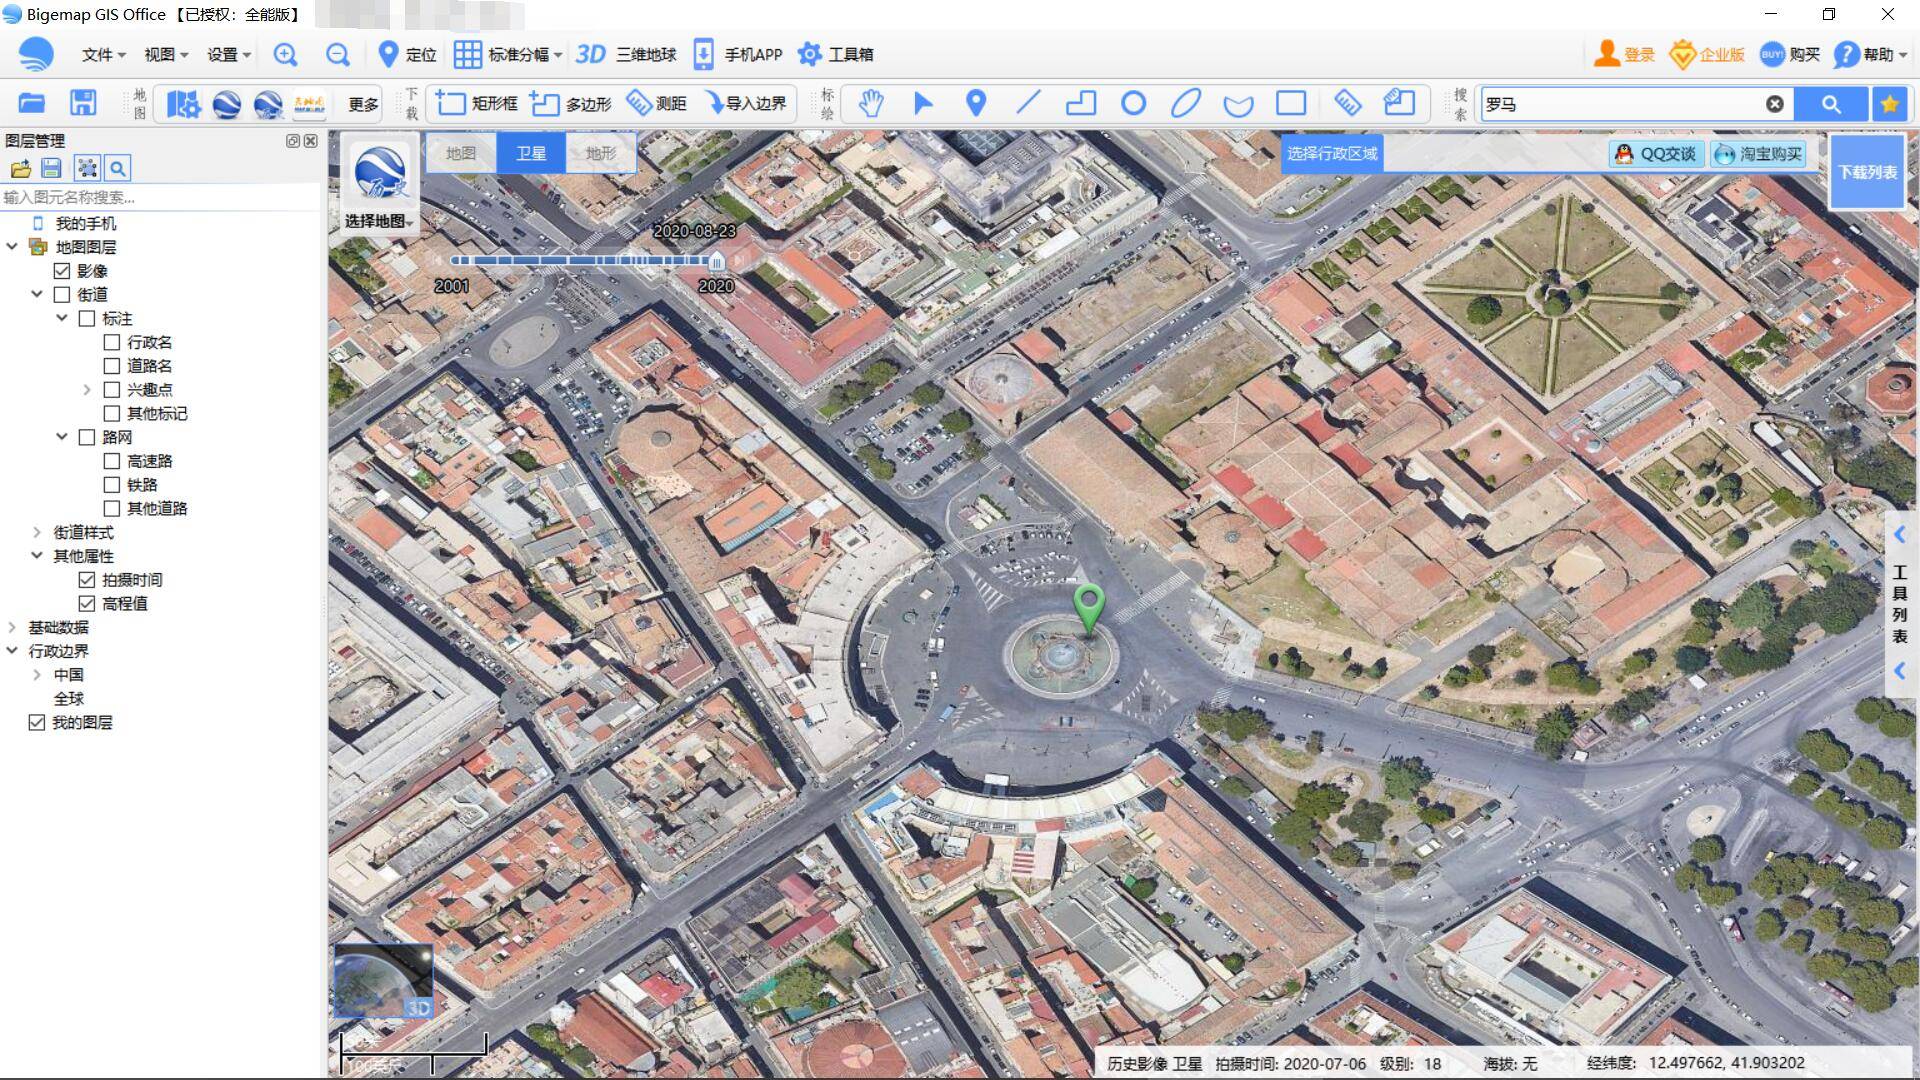Click the 3D globe thumbnail on map
Image resolution: width=1920 pixels, height=1080 pixels.
coord(383,980)
